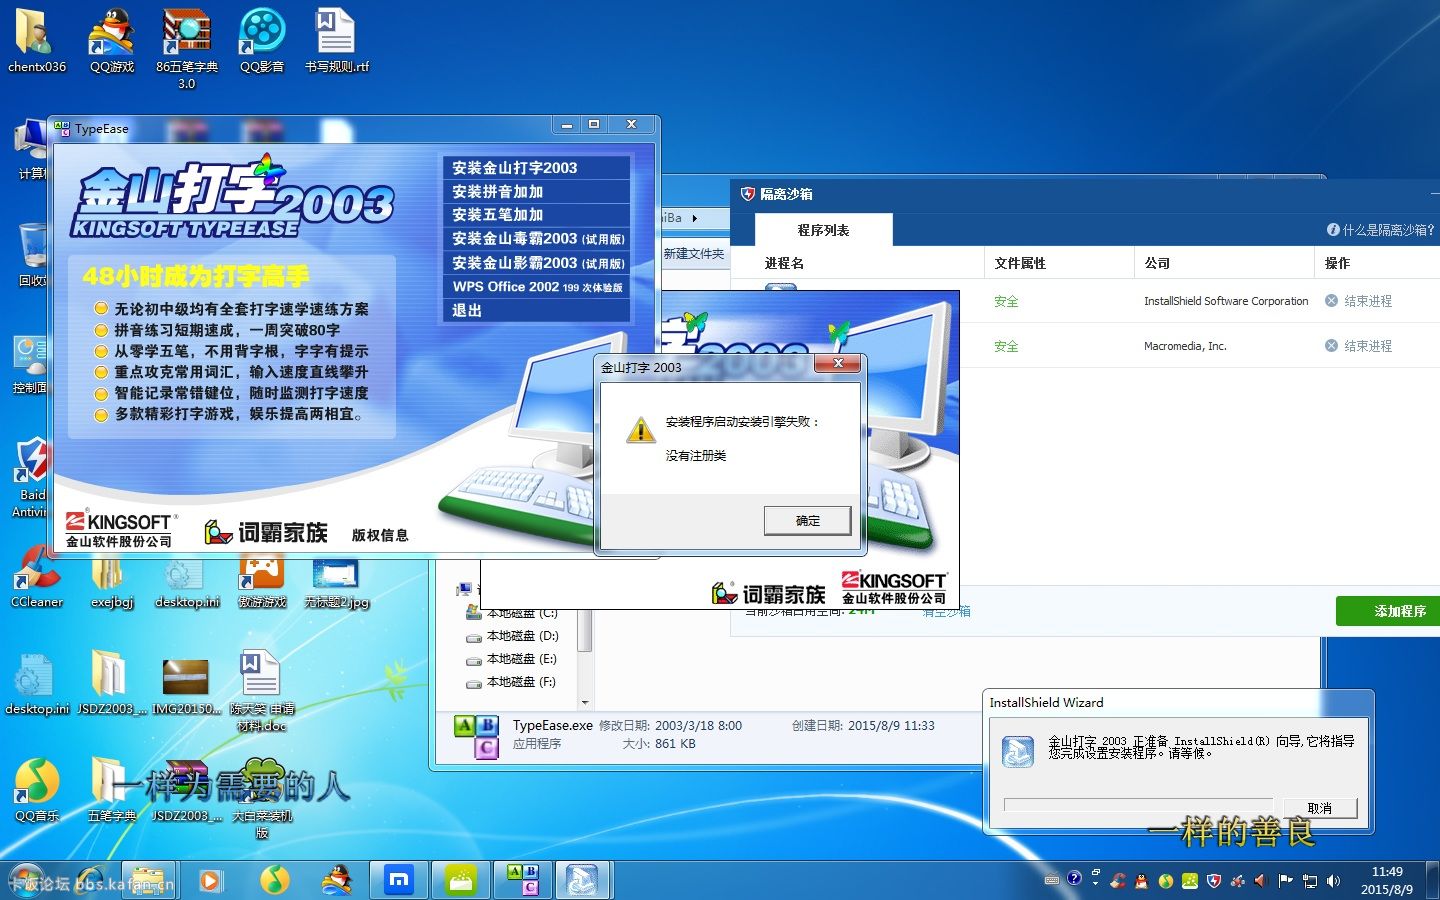This screenshot has height=900, width=1440.
Task: Open Action Center flag tray icon
Action: pos(1285,881)
